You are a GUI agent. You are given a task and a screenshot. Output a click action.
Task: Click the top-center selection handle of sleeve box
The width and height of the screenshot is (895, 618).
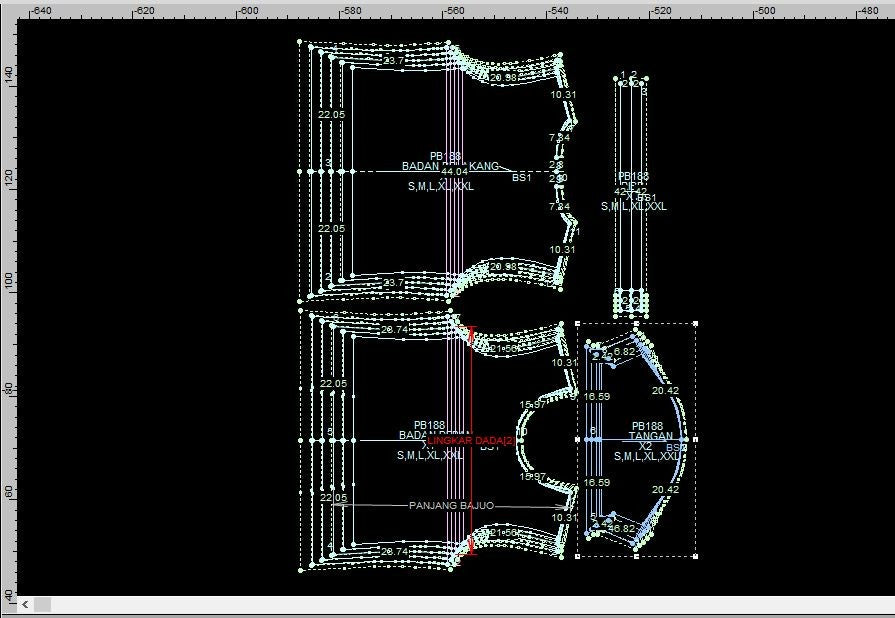[636, 323]
